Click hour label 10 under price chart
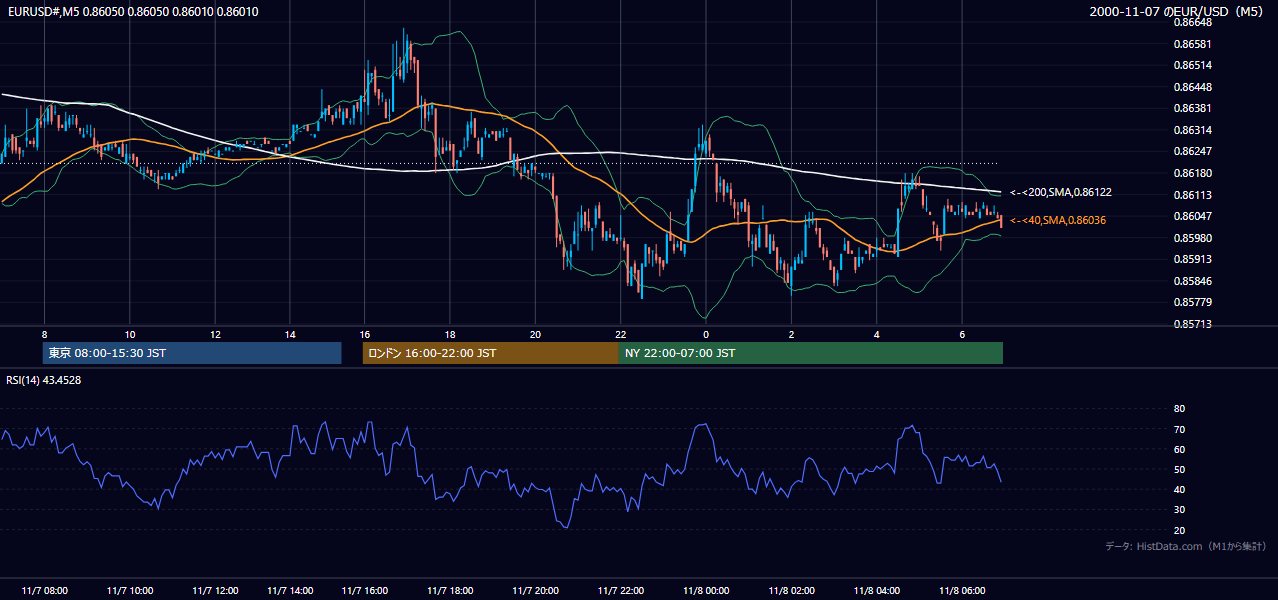 130,334
